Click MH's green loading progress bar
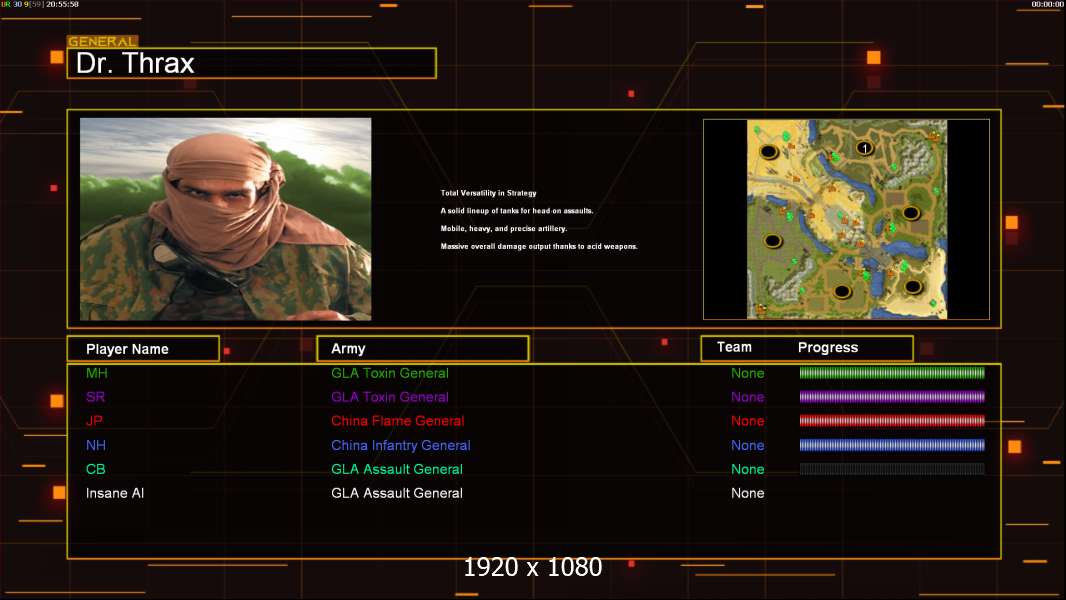 [892, 372]
